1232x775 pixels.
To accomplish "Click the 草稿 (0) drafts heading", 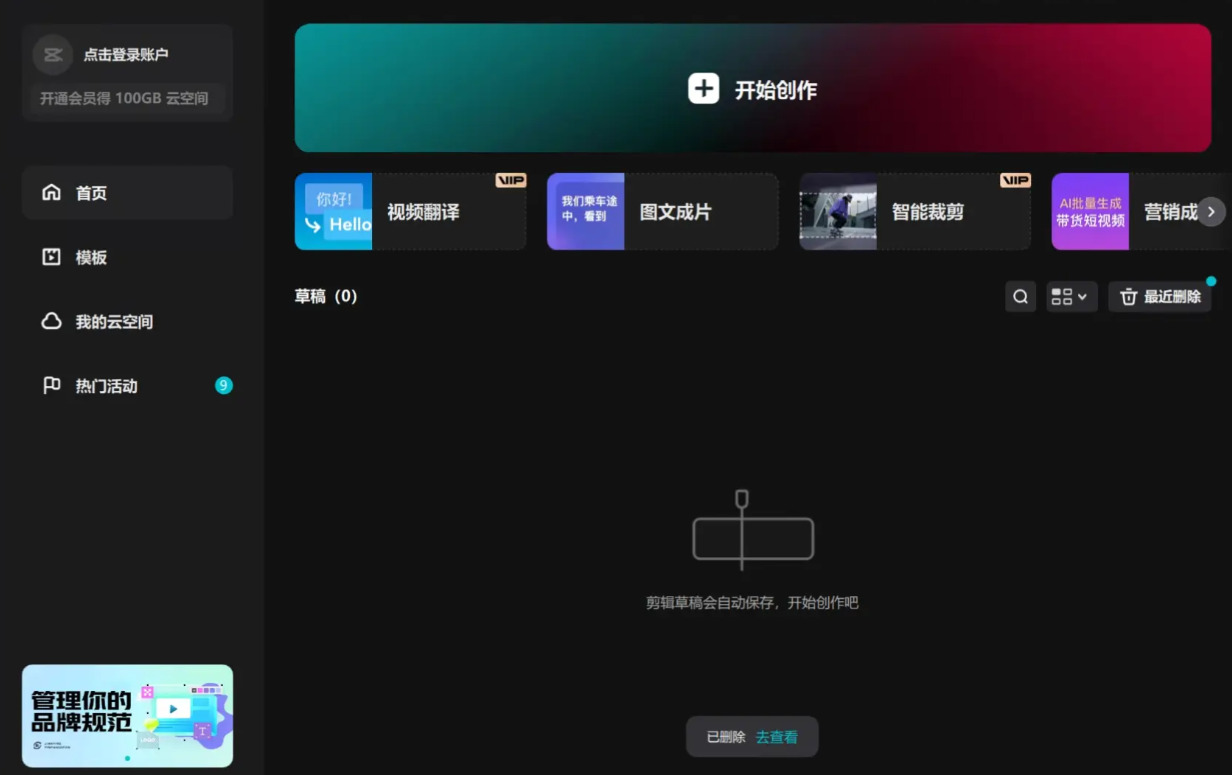I will [326, 296].
